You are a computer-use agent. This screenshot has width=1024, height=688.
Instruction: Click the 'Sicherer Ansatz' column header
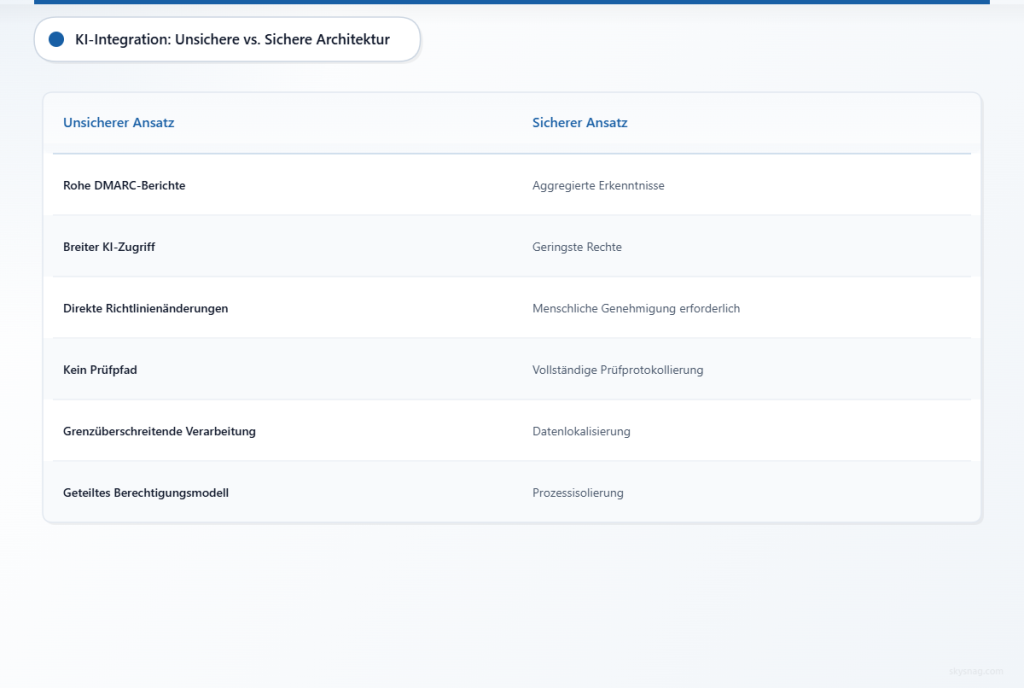click(x=580, y=123)
